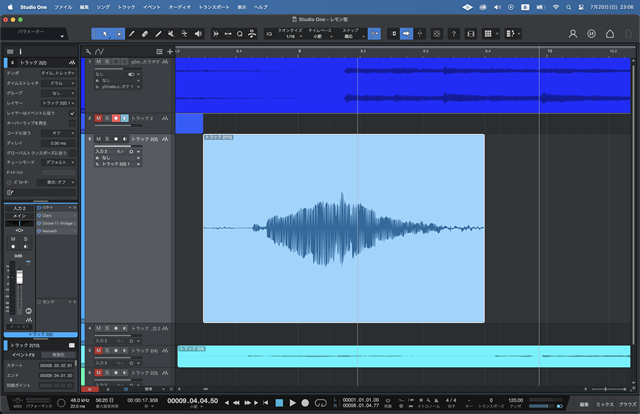Open the ブラウズ browser button
Screen dimensions: 640x414
627,404
